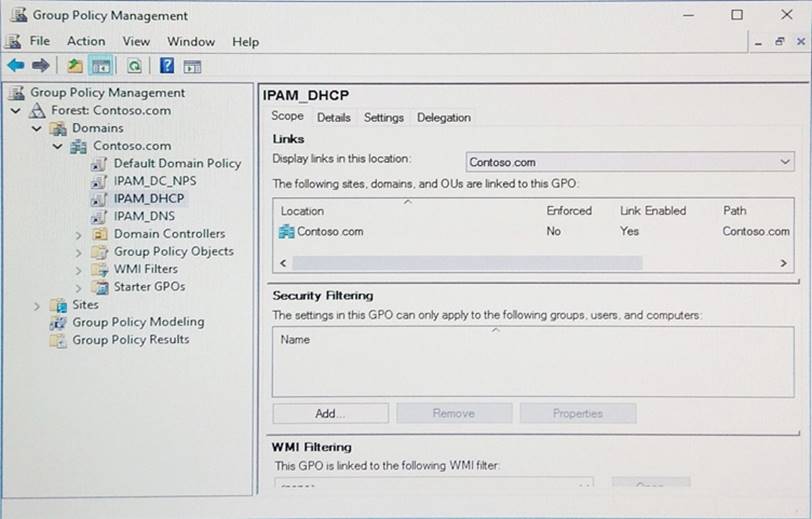Screen dimensions: 812x519
Task: Toggle the Show/Hide Console Tree button
Action: click(x=100, y=66)
